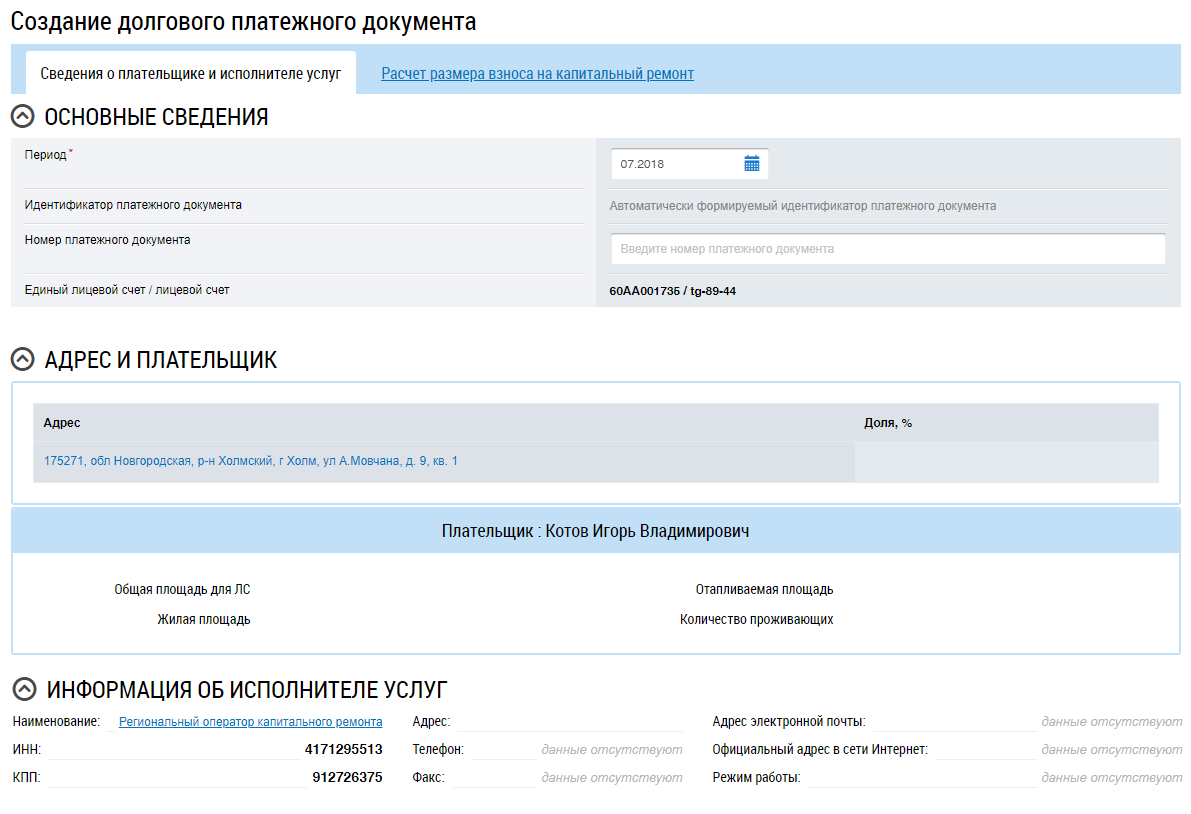Click the КПП value 912726375
This screenshot has height=814, width=1191.
(346, 777)
